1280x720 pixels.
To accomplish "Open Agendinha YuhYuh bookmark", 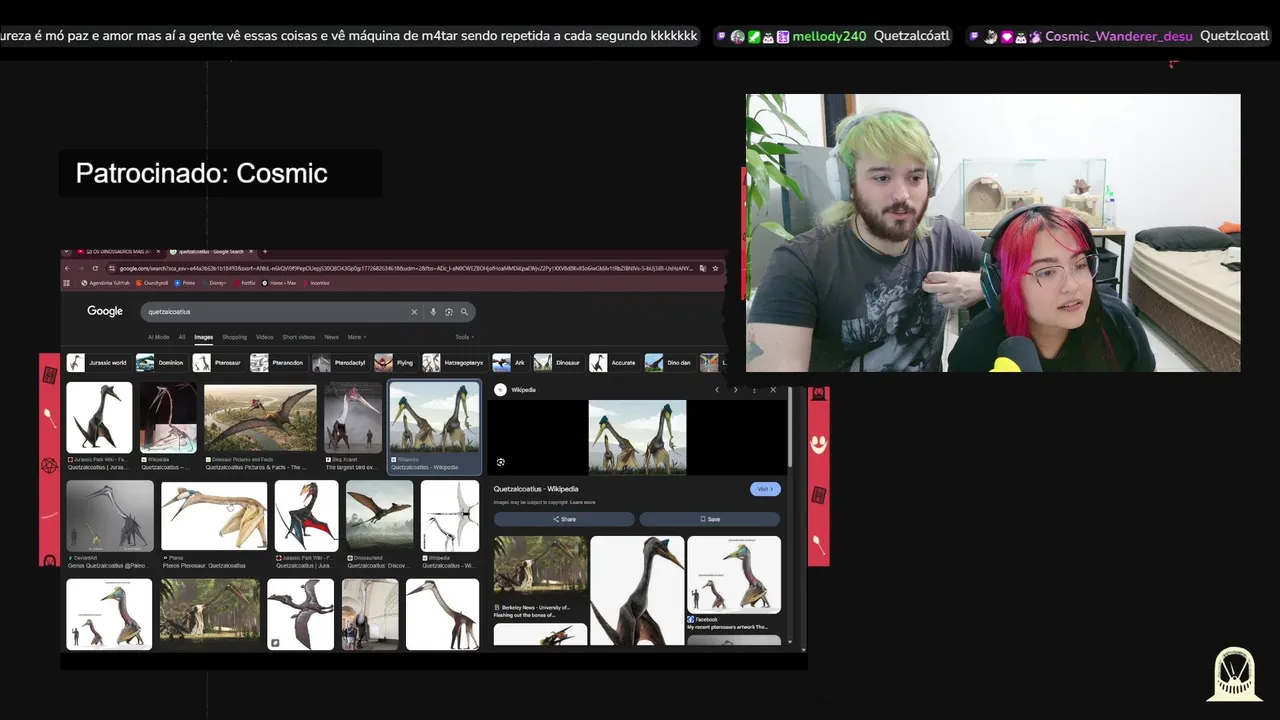I will 106,283.
